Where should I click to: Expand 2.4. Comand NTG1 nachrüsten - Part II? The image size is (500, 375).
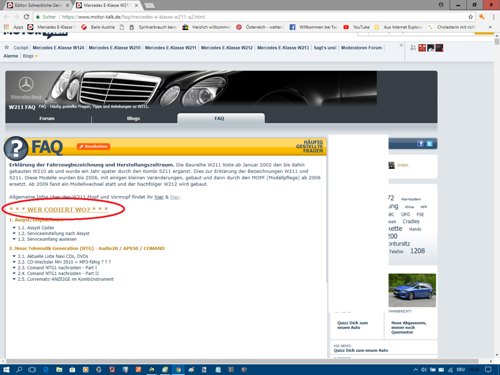pyautogui.click(x=58, y=273)
